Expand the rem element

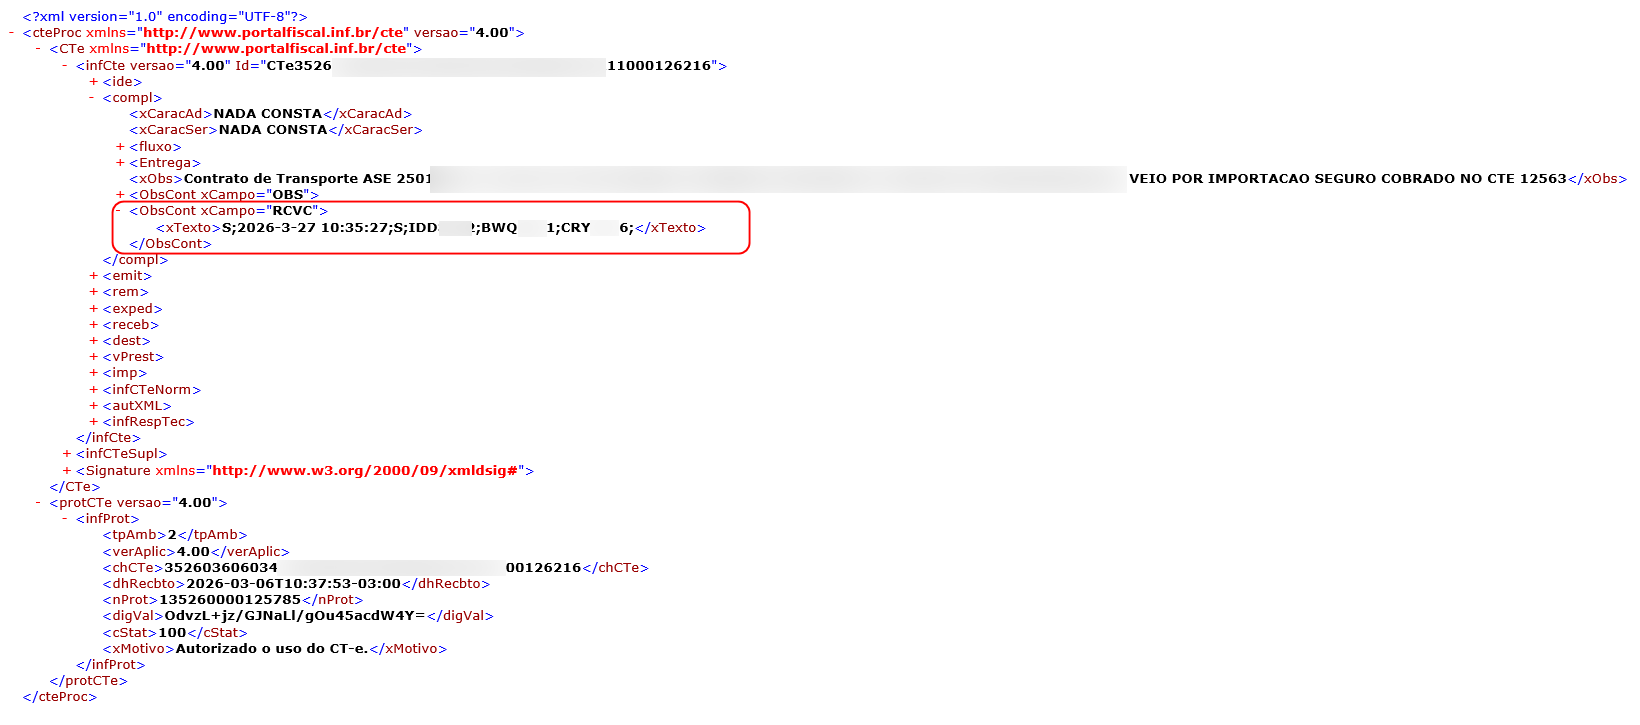point(94,292)
